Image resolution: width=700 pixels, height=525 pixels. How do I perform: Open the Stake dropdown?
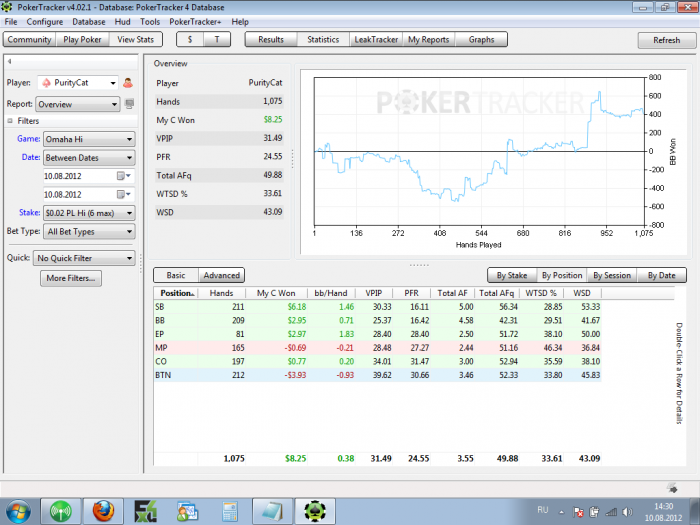89,213
